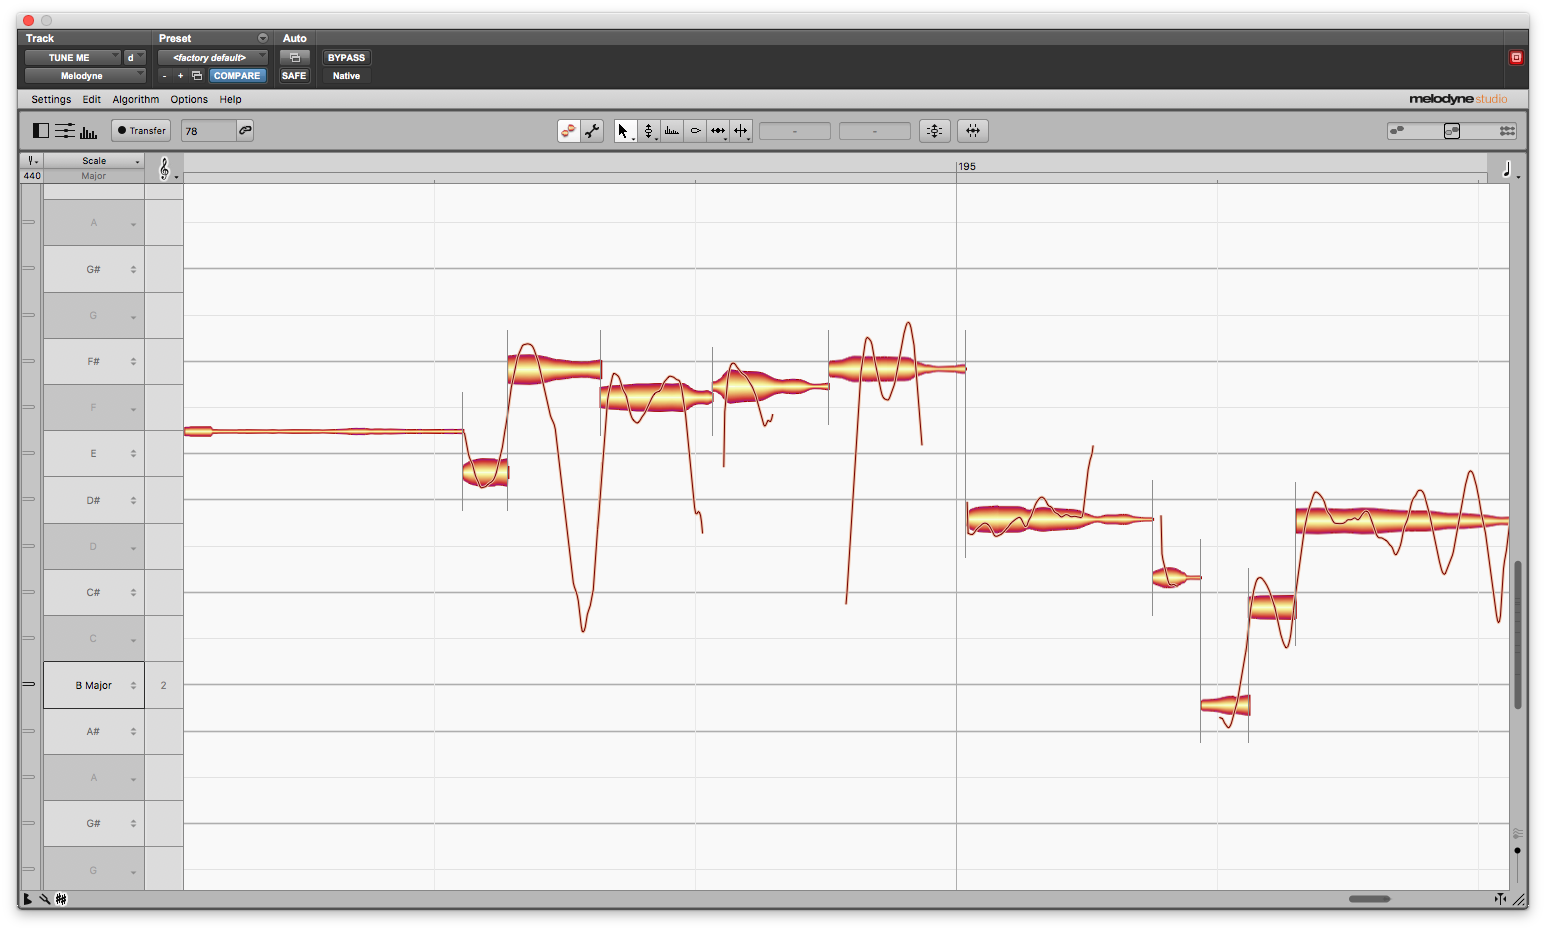Open the TUNE ME track selector dropdown
This screenshot has width=1546, height=931.
(x=72, y=58)
